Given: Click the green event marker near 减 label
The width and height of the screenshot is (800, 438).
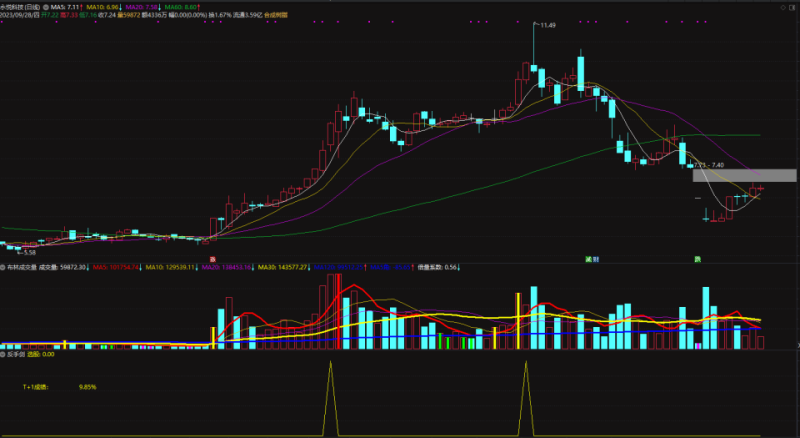Looking at the screenshot, I should (x=587, y=258).
